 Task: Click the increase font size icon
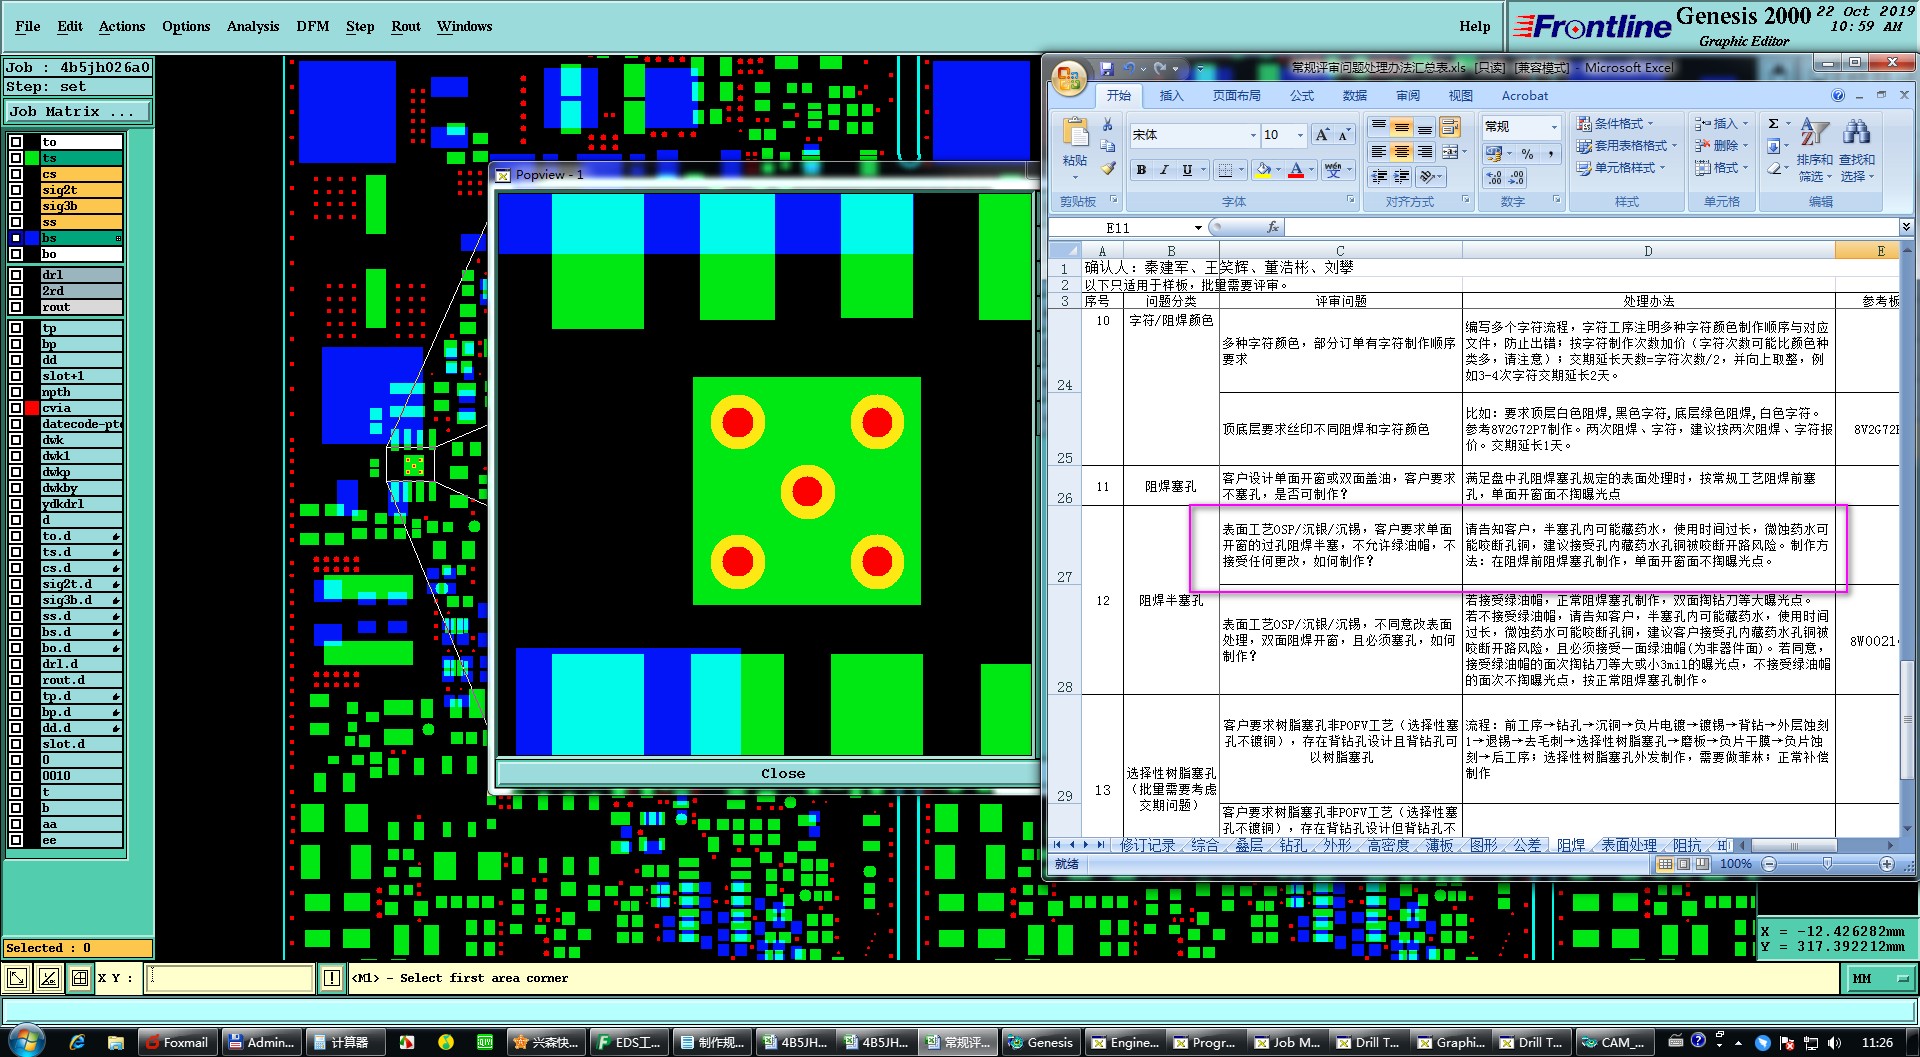coord(1322,135)
